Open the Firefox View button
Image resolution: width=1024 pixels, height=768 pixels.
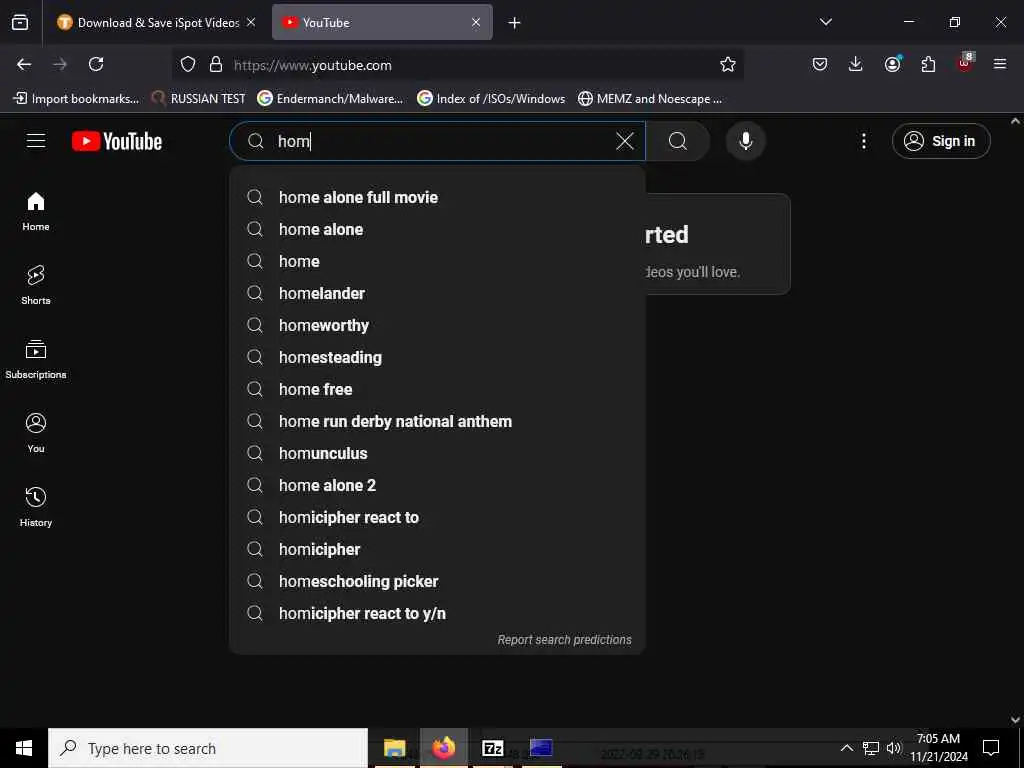coord(20,22)
